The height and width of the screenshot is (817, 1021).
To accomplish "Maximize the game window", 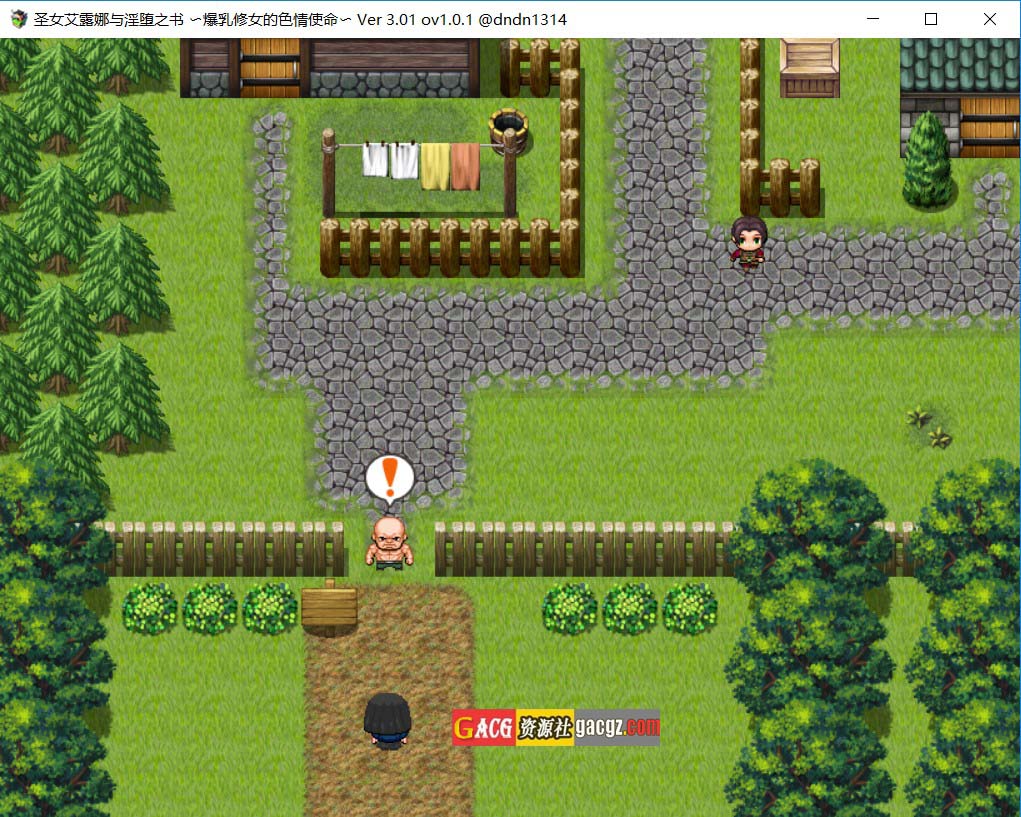I will pos(931,19).
